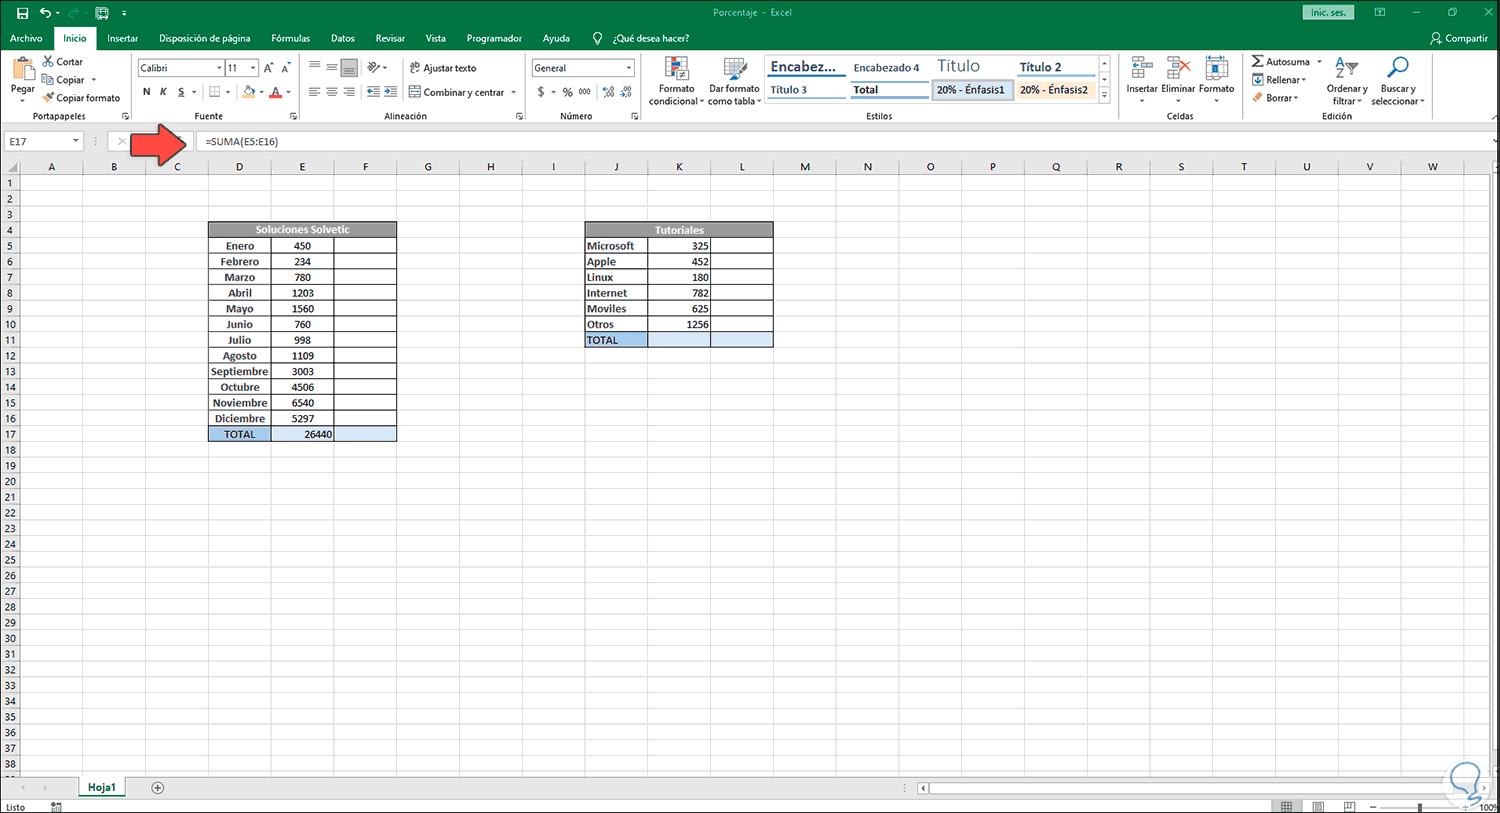Click Copiar formato paintbrush
Viewport: 1500px width, 813px height.
tap(81, 98)
